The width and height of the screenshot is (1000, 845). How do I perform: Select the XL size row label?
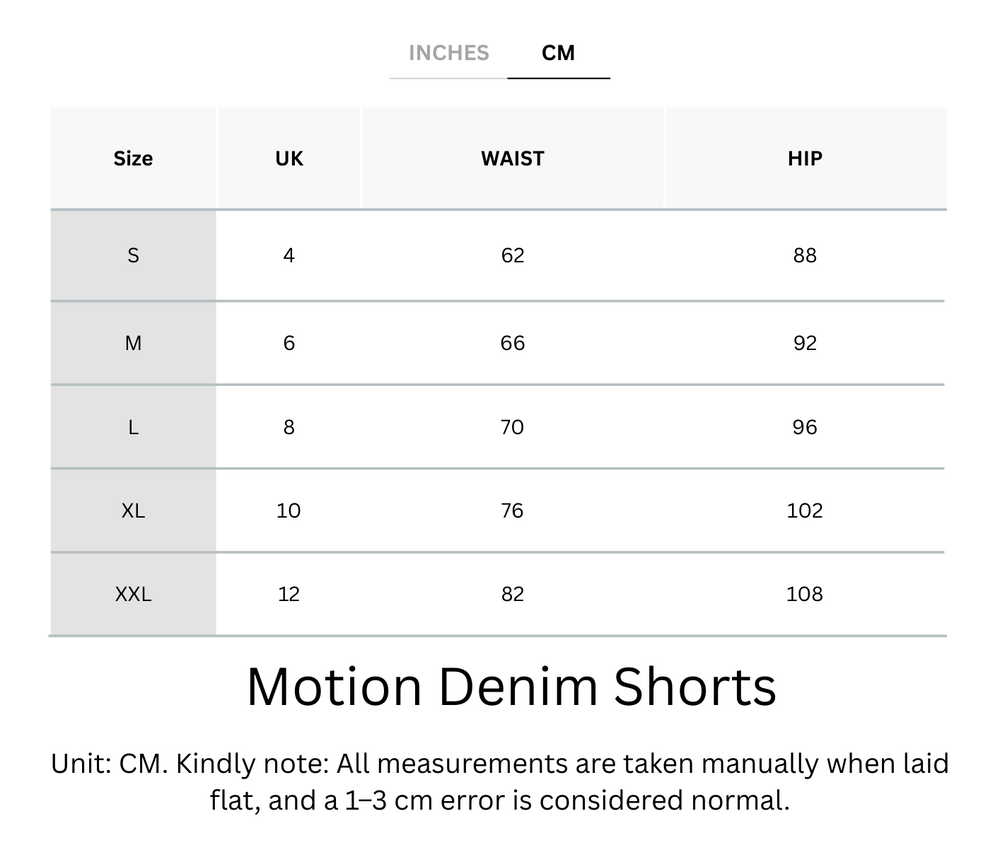(133, 510)
